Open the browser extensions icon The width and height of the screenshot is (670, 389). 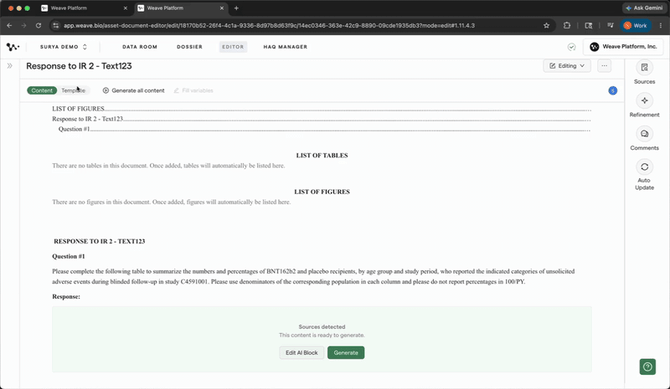[x=567, y=26]
